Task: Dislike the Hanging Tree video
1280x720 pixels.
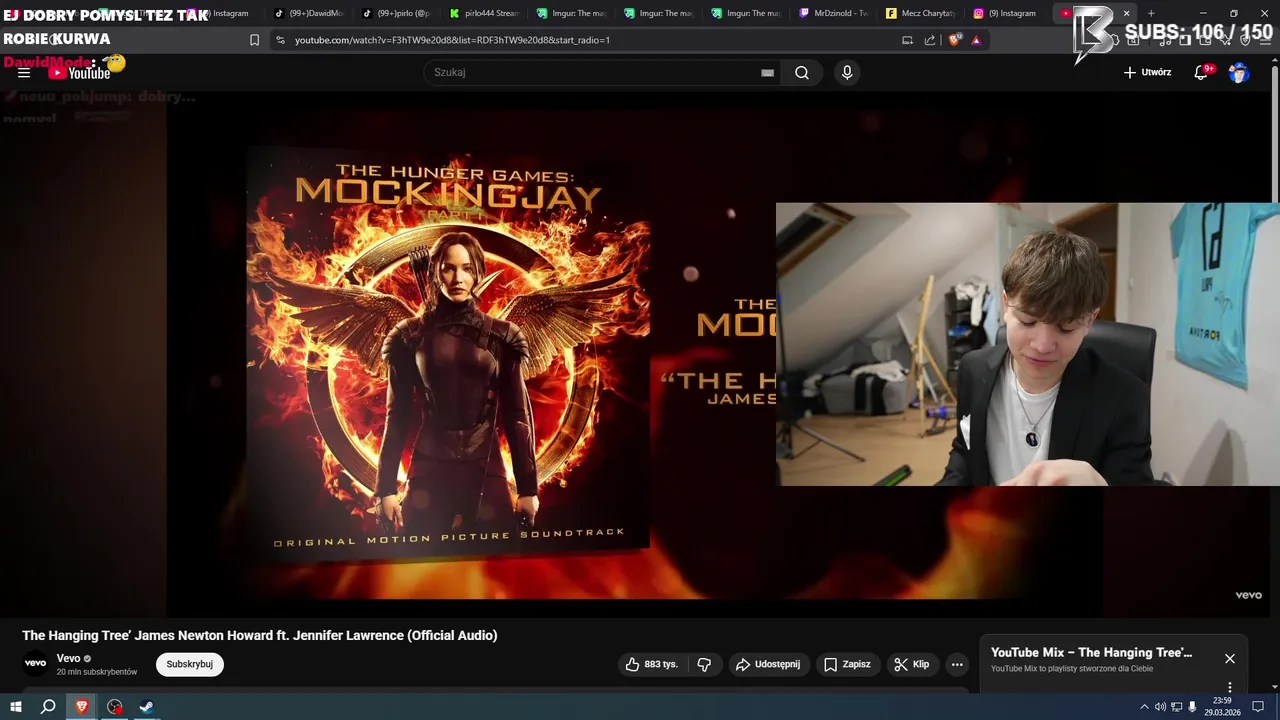Action: 704,664
